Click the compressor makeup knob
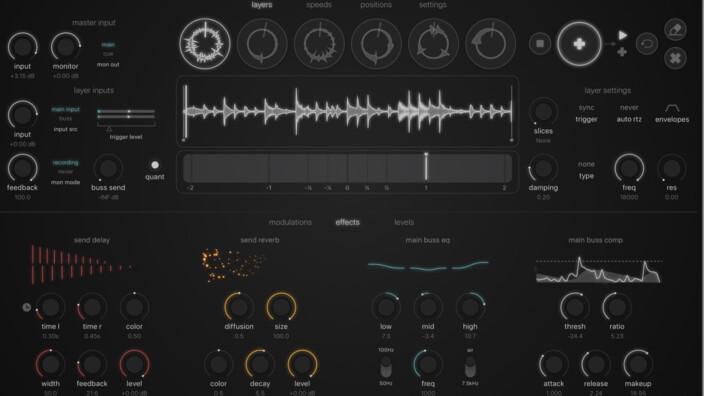704x396 pixels. (x=638, y=364)
